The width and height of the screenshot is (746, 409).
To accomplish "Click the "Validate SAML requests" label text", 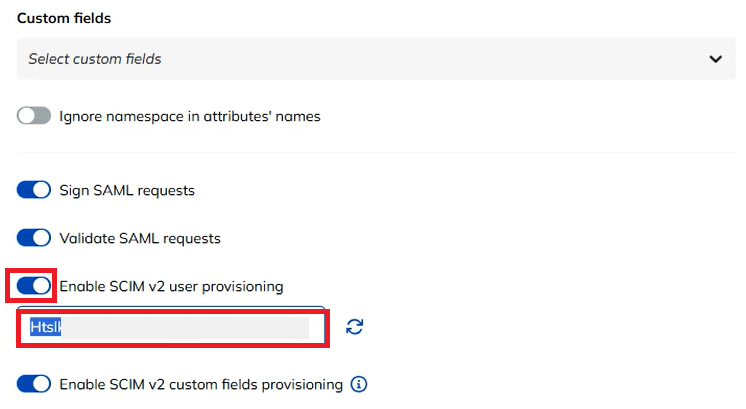I will point(140,238).
